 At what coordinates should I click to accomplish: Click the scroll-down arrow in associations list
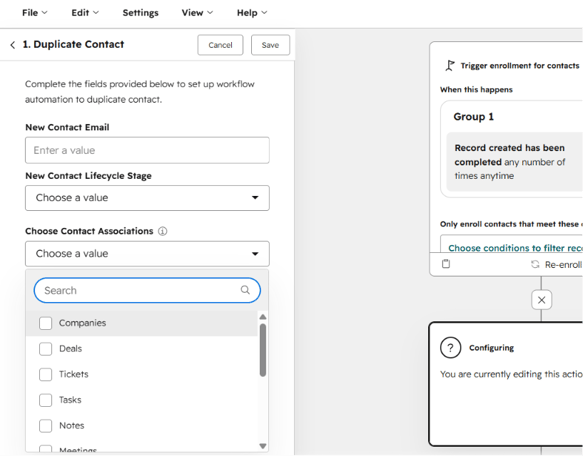(263, 446)
